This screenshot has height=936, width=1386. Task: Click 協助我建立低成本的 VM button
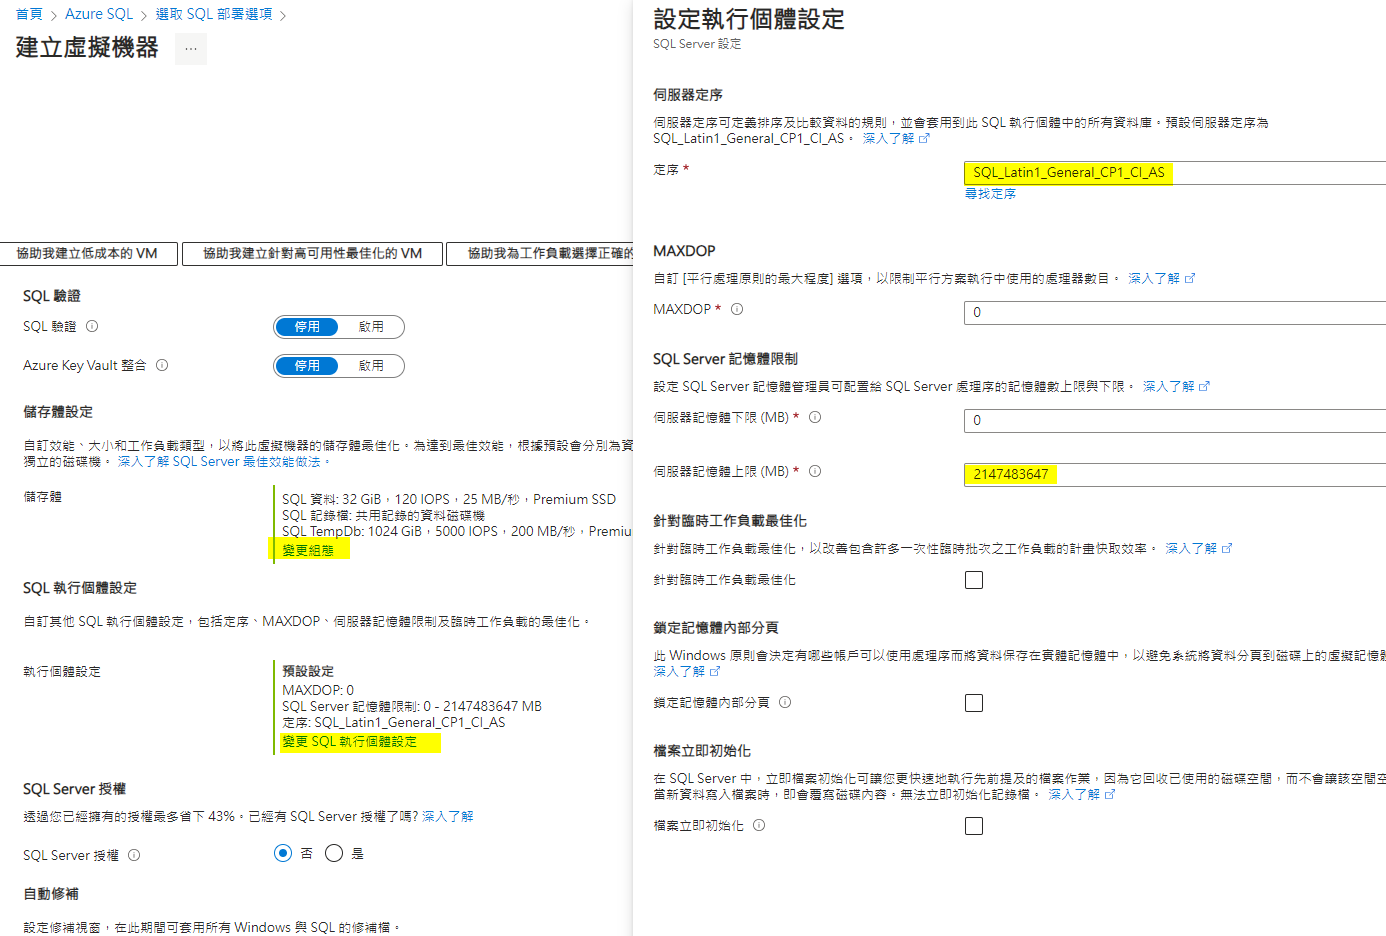87,254
